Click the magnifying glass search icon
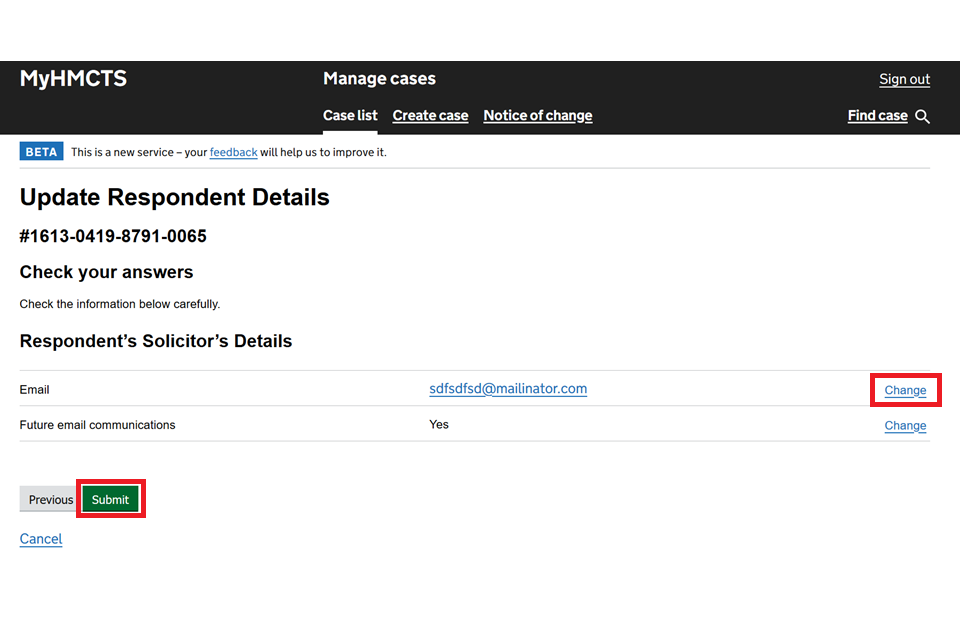The image size is (960, 640). [922, 116]
